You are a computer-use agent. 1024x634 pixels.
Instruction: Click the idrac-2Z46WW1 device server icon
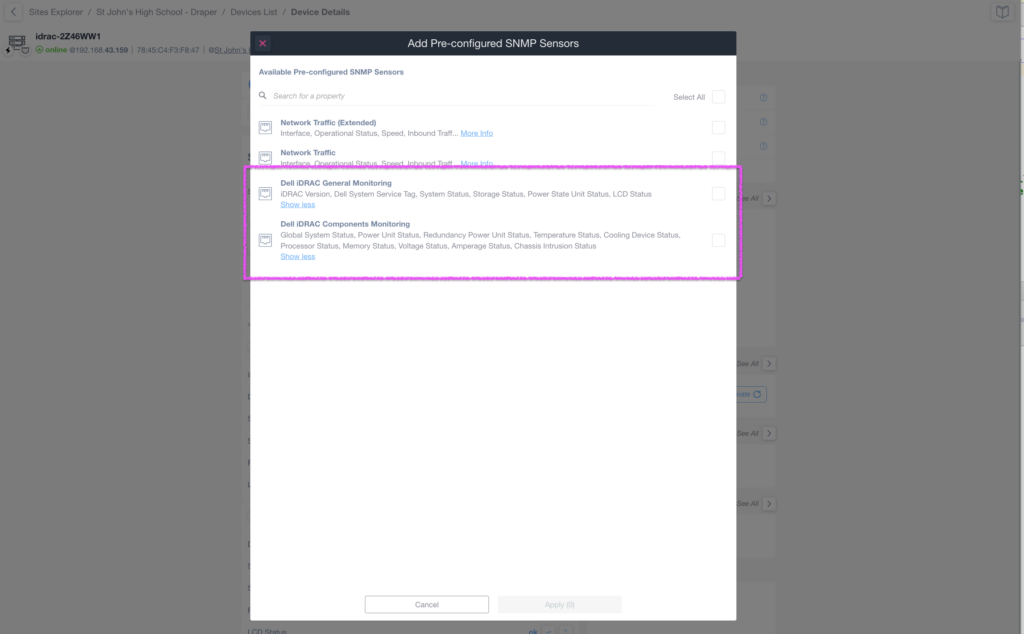[x=17, y=44]
